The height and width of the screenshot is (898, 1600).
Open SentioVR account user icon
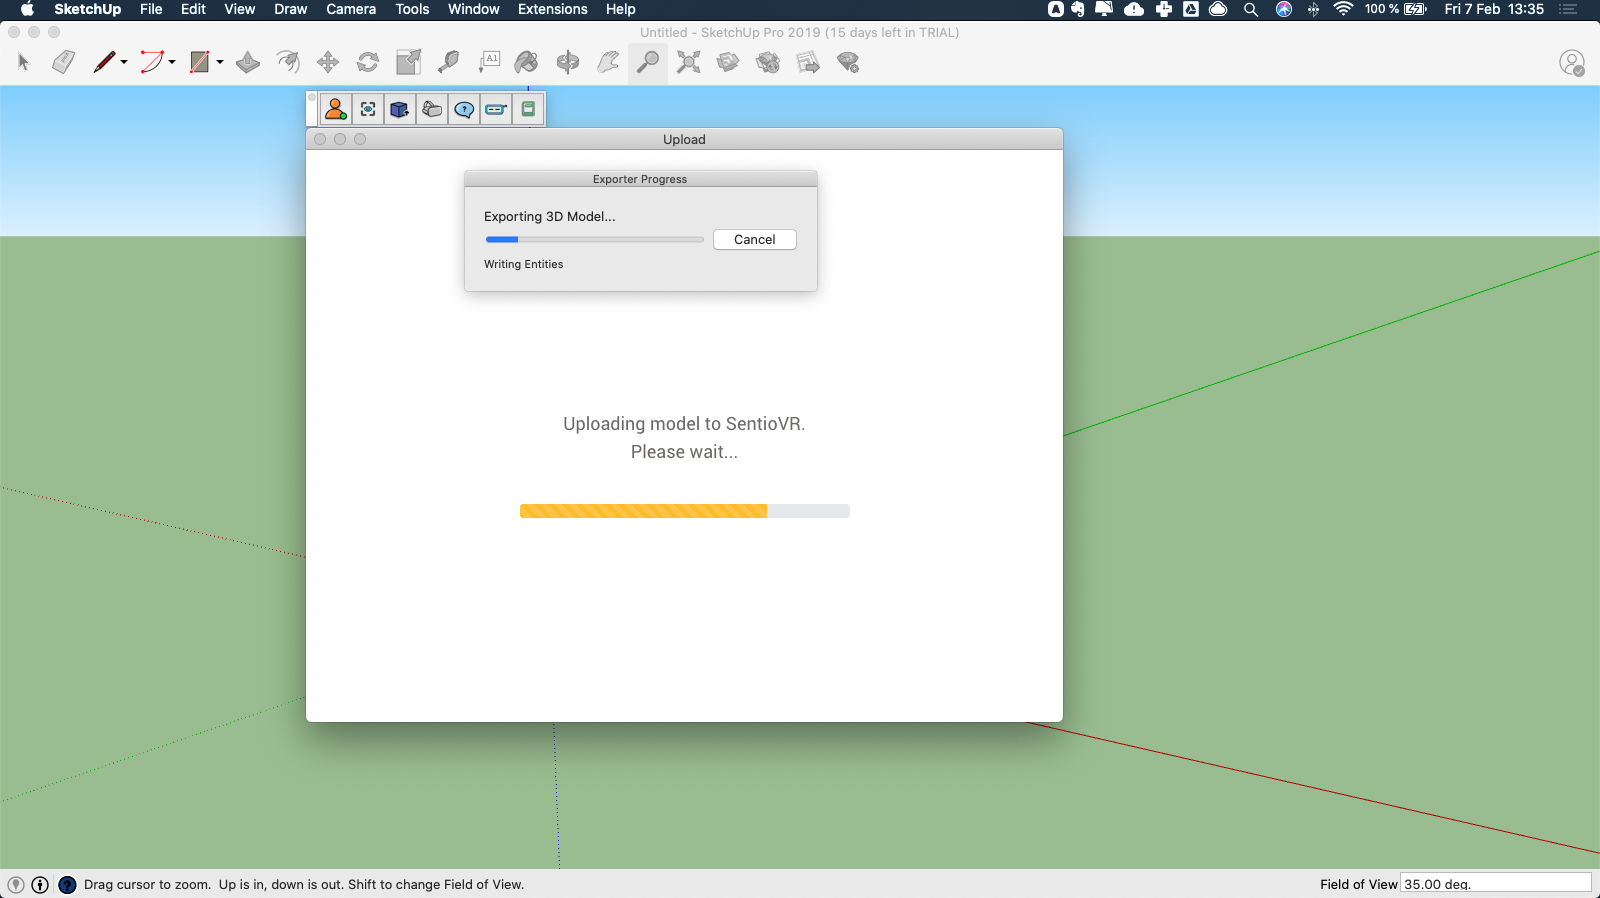[336, 109]
